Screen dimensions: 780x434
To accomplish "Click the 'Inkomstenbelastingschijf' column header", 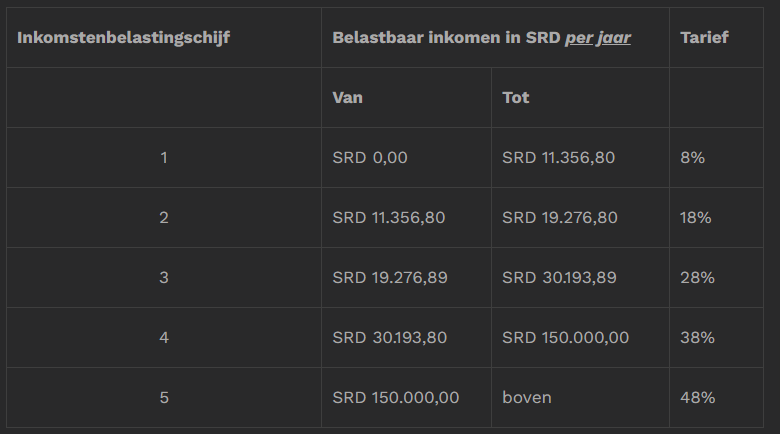I will [124, 38].
